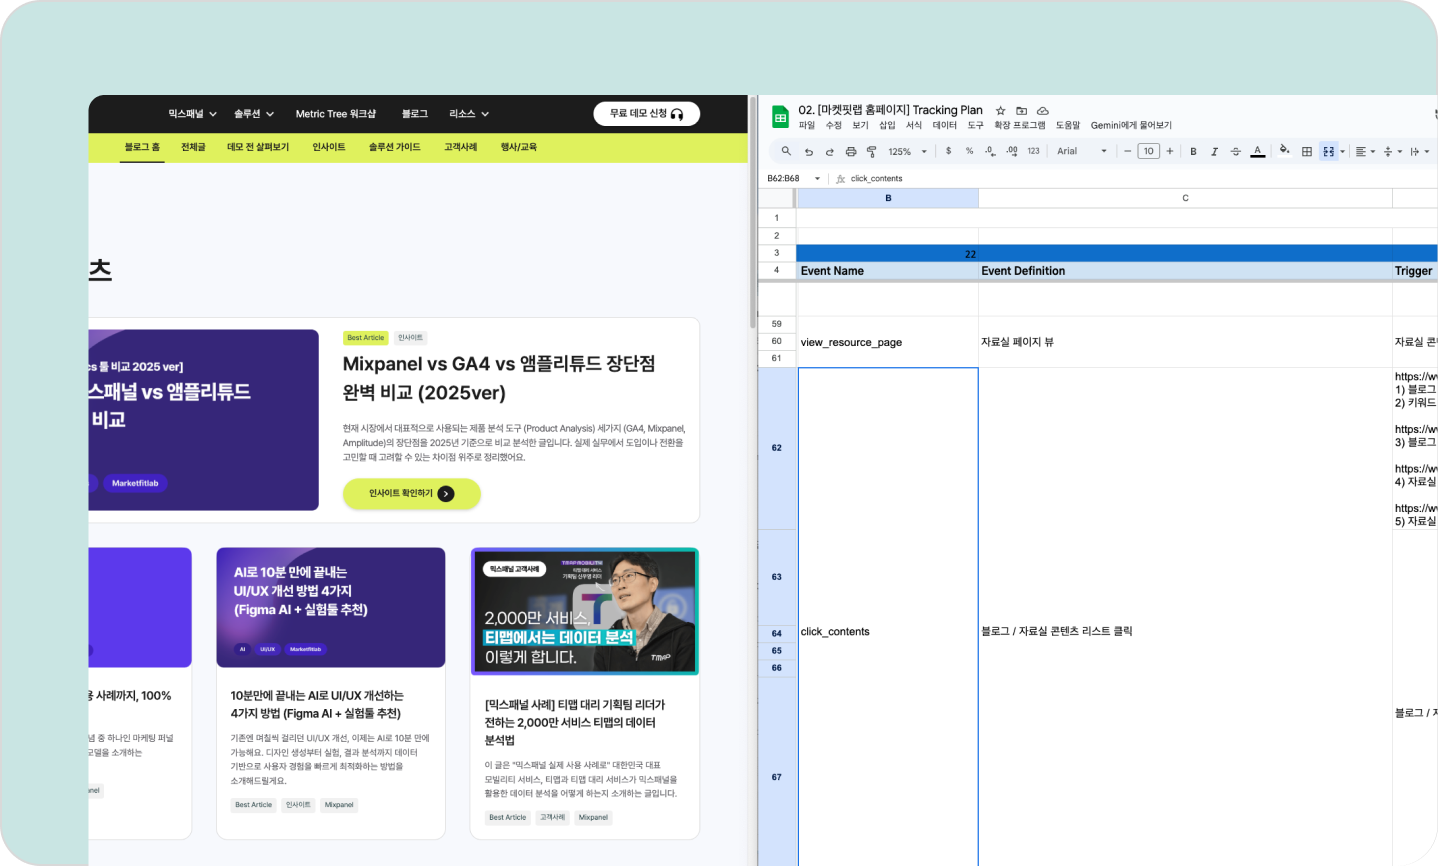This screenshot has height=866, width=1438.
Task: Open the 도구 menu
Action: pos(976,126)
